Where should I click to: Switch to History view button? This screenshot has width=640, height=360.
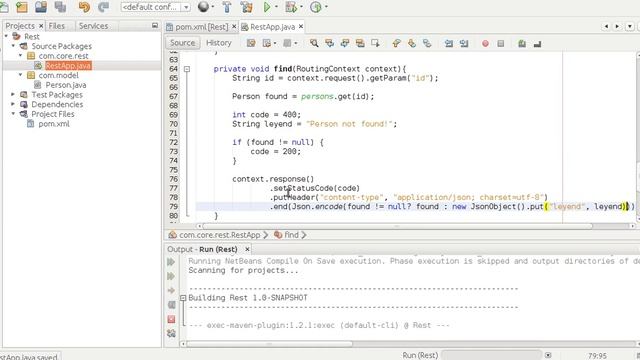(x=218, y=42)
